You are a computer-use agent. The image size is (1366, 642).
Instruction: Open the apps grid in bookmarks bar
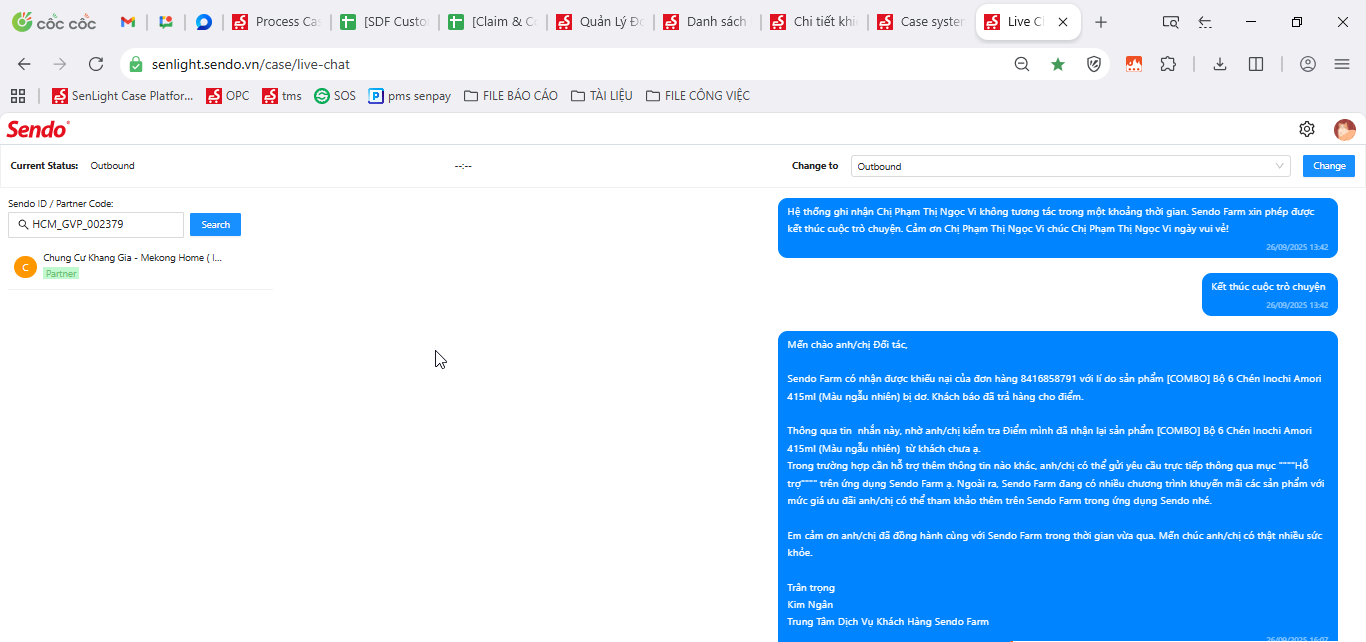tap(18, 96)
